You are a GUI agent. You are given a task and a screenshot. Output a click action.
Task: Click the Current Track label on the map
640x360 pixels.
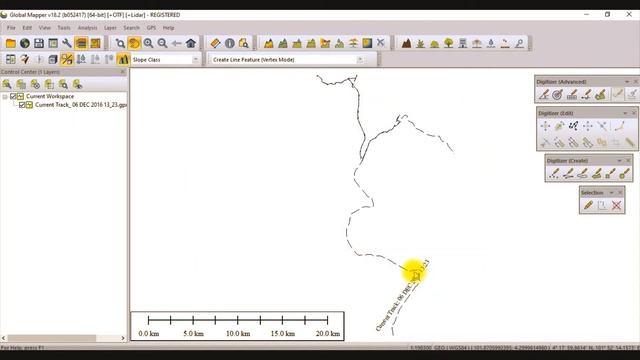click(x=402, y=295)
